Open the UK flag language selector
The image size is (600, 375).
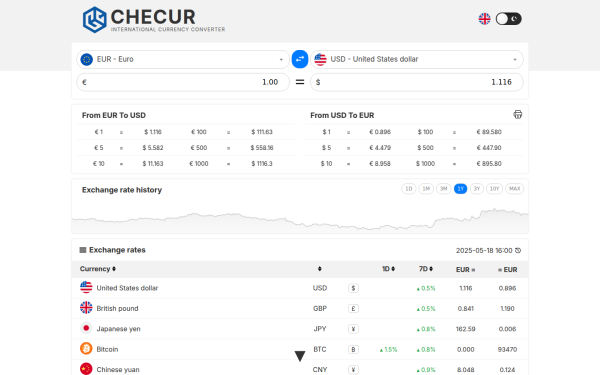pos(484,19)
